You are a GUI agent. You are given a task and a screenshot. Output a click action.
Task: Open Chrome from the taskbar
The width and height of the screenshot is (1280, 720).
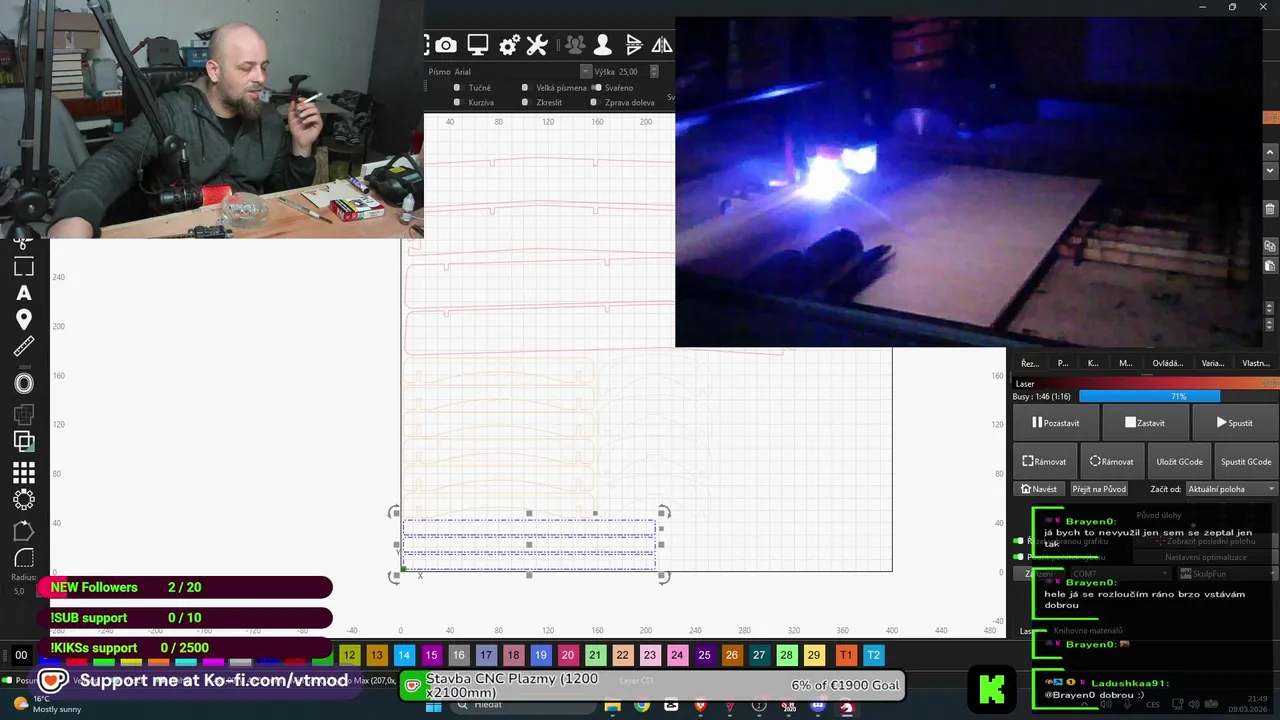pyautogui.click(x=641, y=707)
